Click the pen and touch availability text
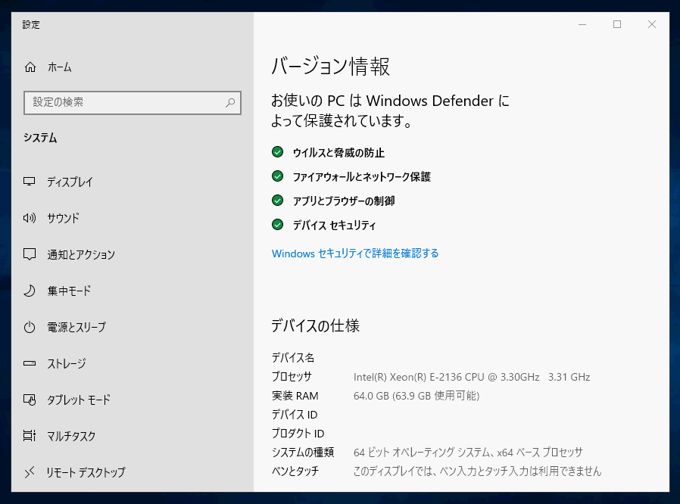This screenshot has height=504, width=680. [477, 471]
